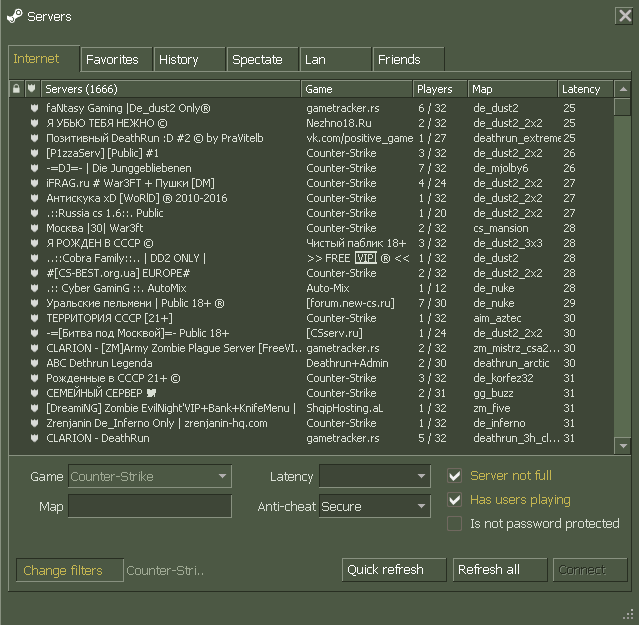Click the Refresh all button
This screenshot has width=639, height=625.
pyautogui.click(x=500, y=570)
